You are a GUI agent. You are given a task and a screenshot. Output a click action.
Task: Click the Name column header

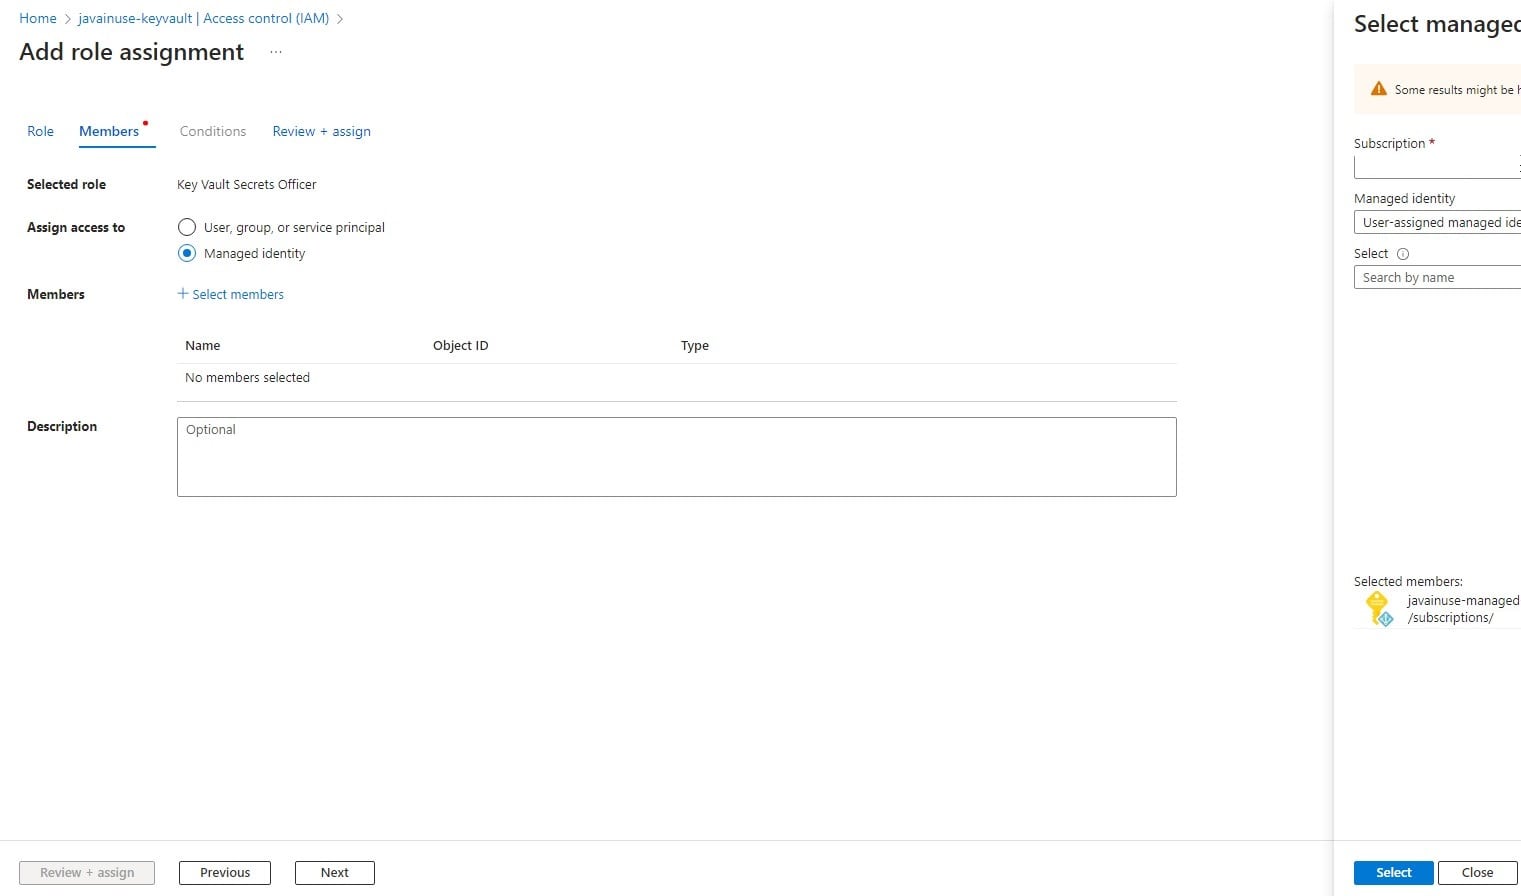203,345
